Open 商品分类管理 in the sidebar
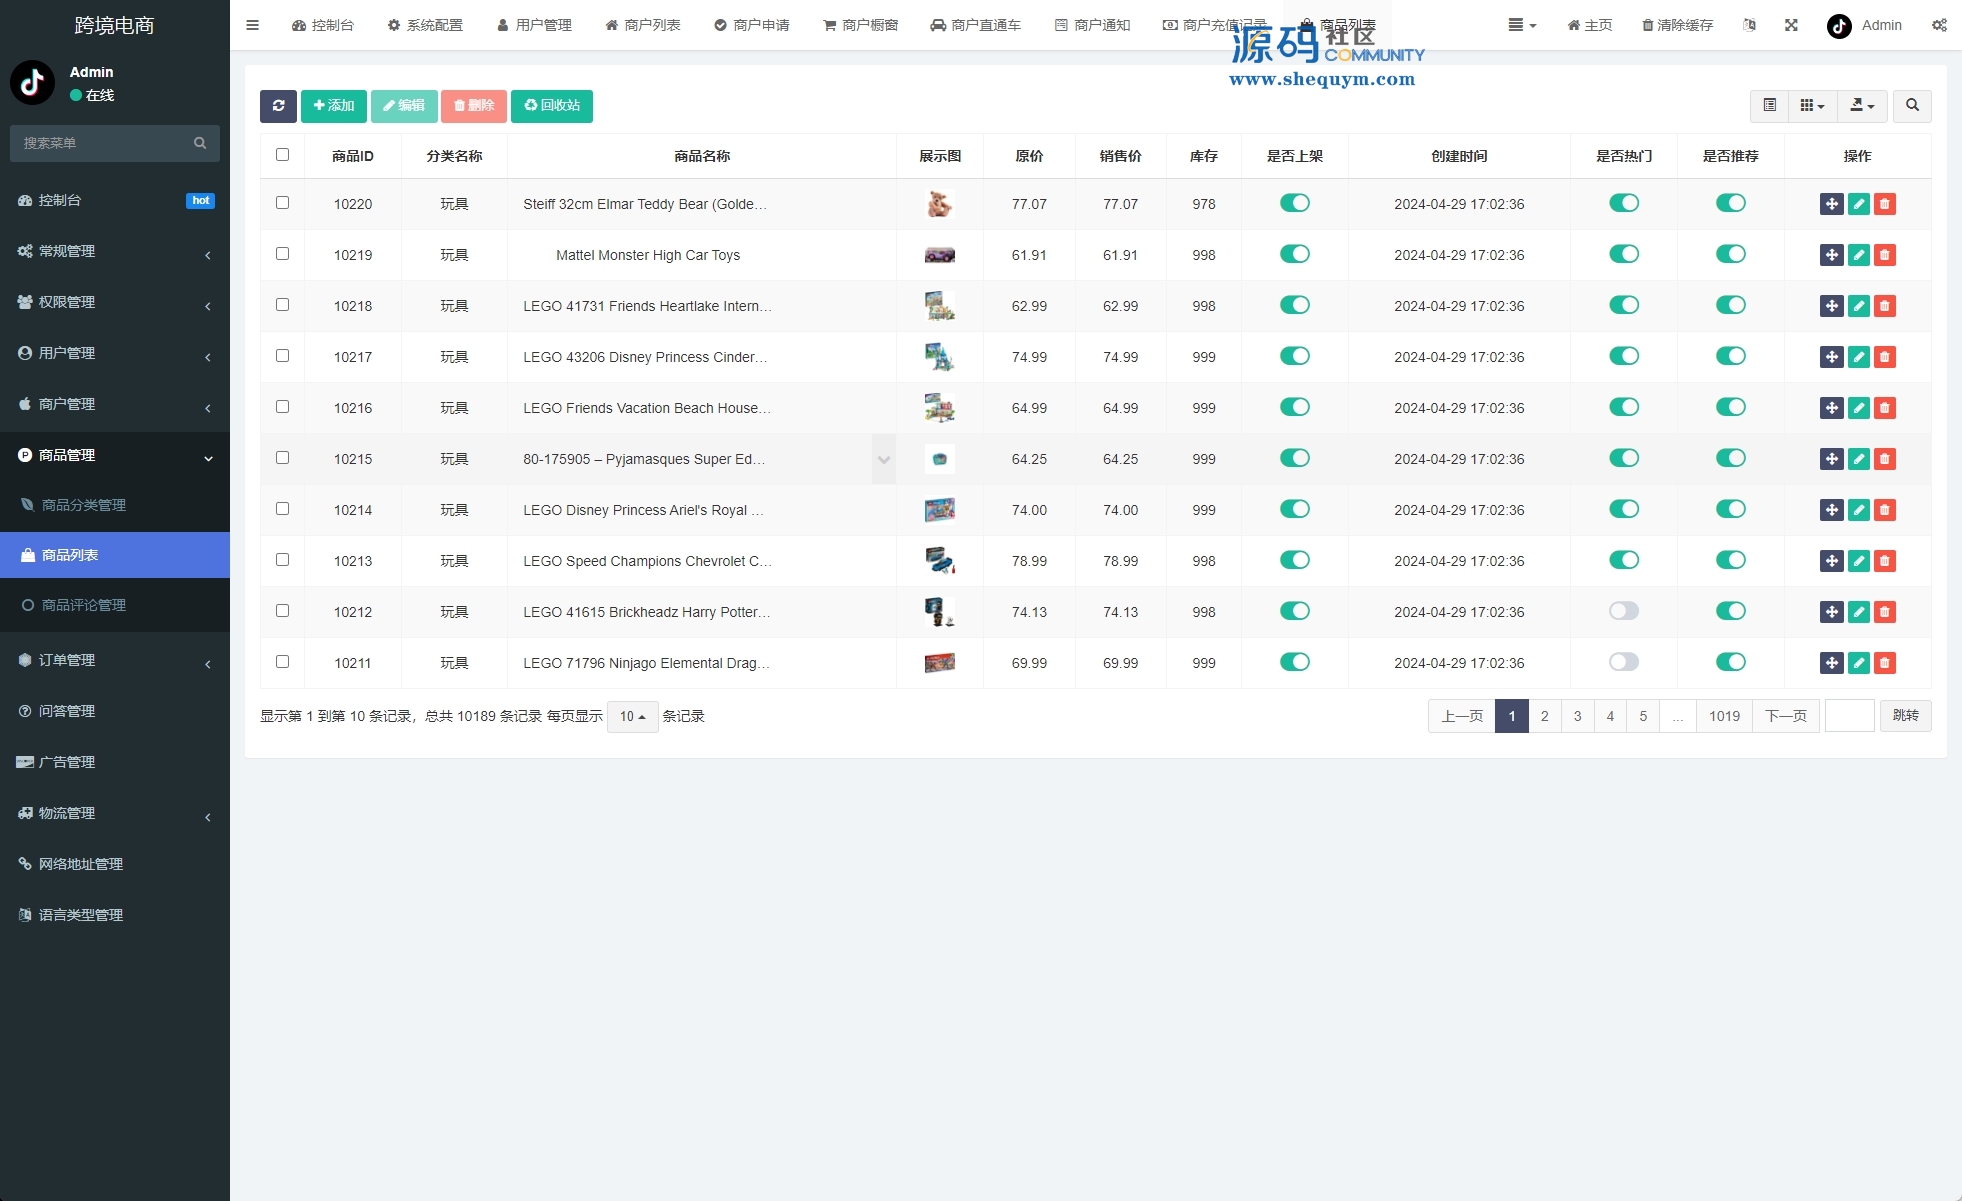 pos(115,505)
